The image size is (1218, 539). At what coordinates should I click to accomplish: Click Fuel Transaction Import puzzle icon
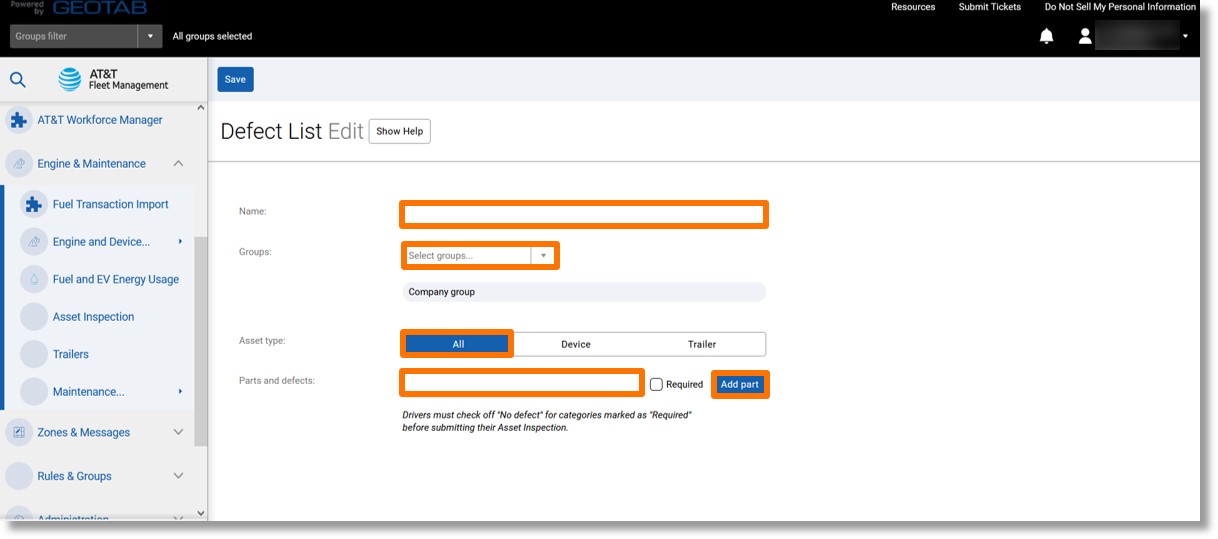click(x=34, y=204)
